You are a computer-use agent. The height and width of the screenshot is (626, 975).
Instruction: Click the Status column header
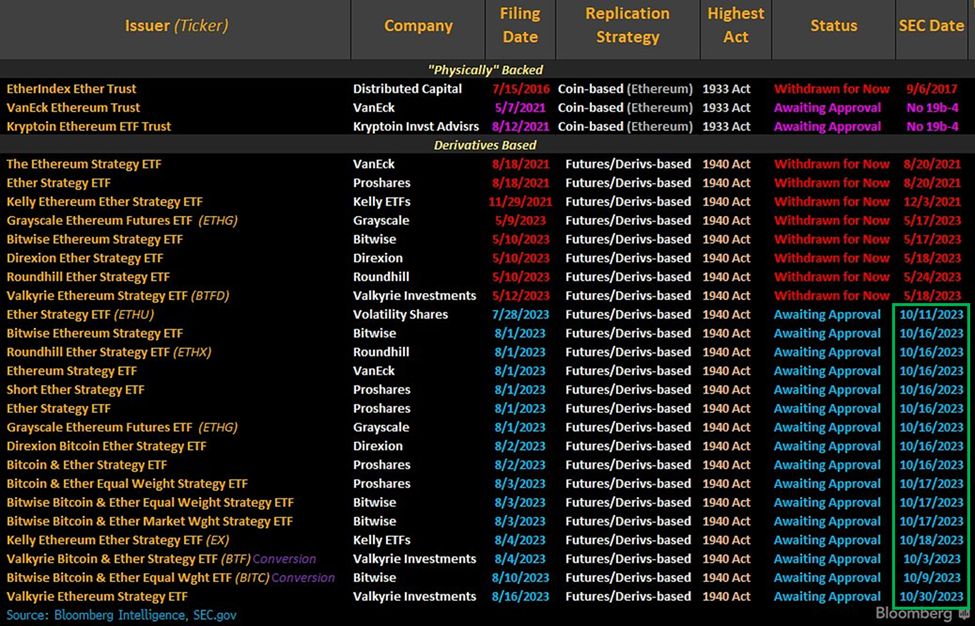pyautogui.click(x=833, y=26)
